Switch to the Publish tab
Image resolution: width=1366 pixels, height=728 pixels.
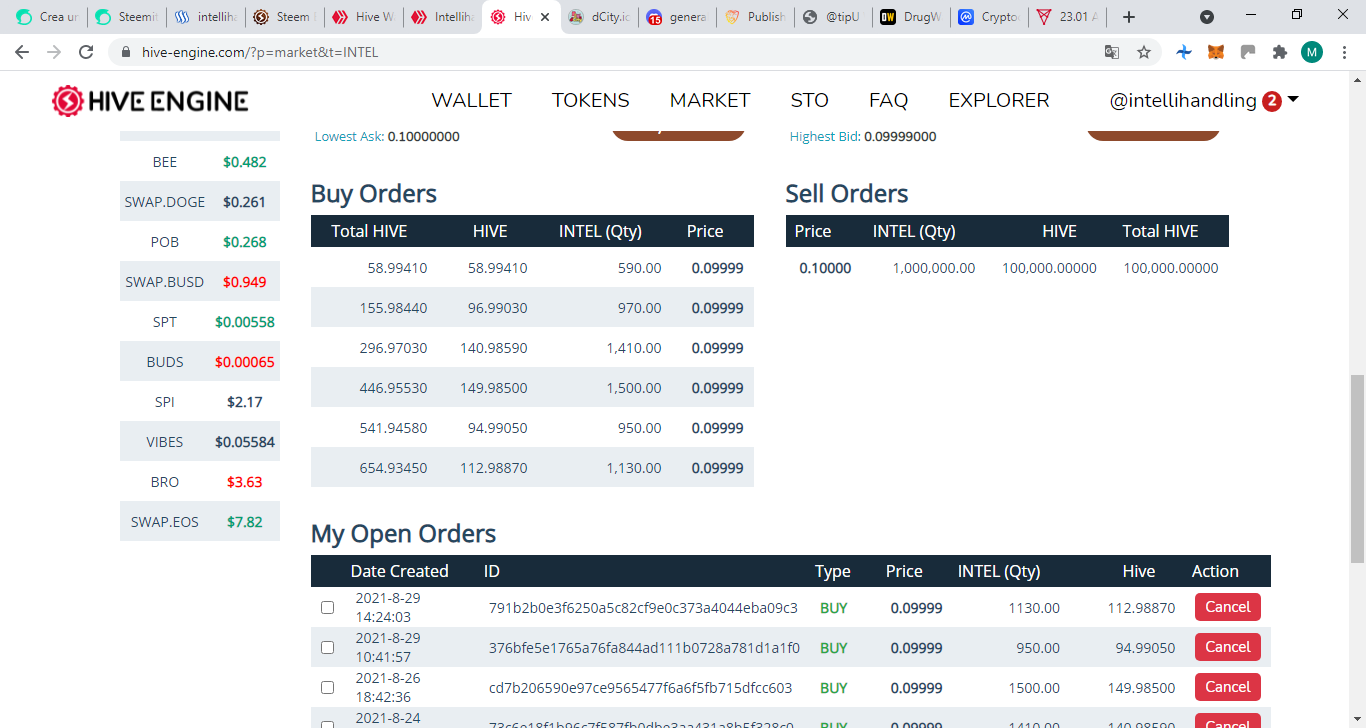click(x=756, y=17)
